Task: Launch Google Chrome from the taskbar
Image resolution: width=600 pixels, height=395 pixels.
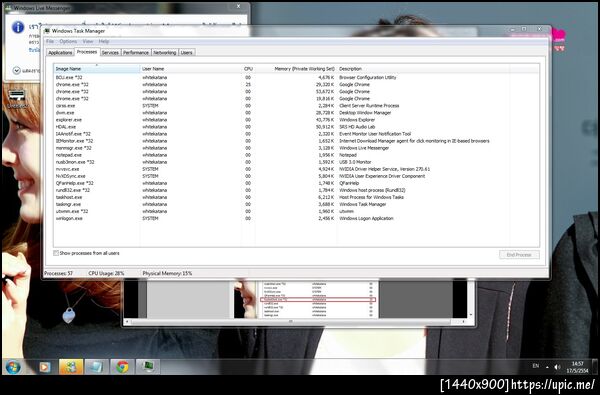Action: 122,367
